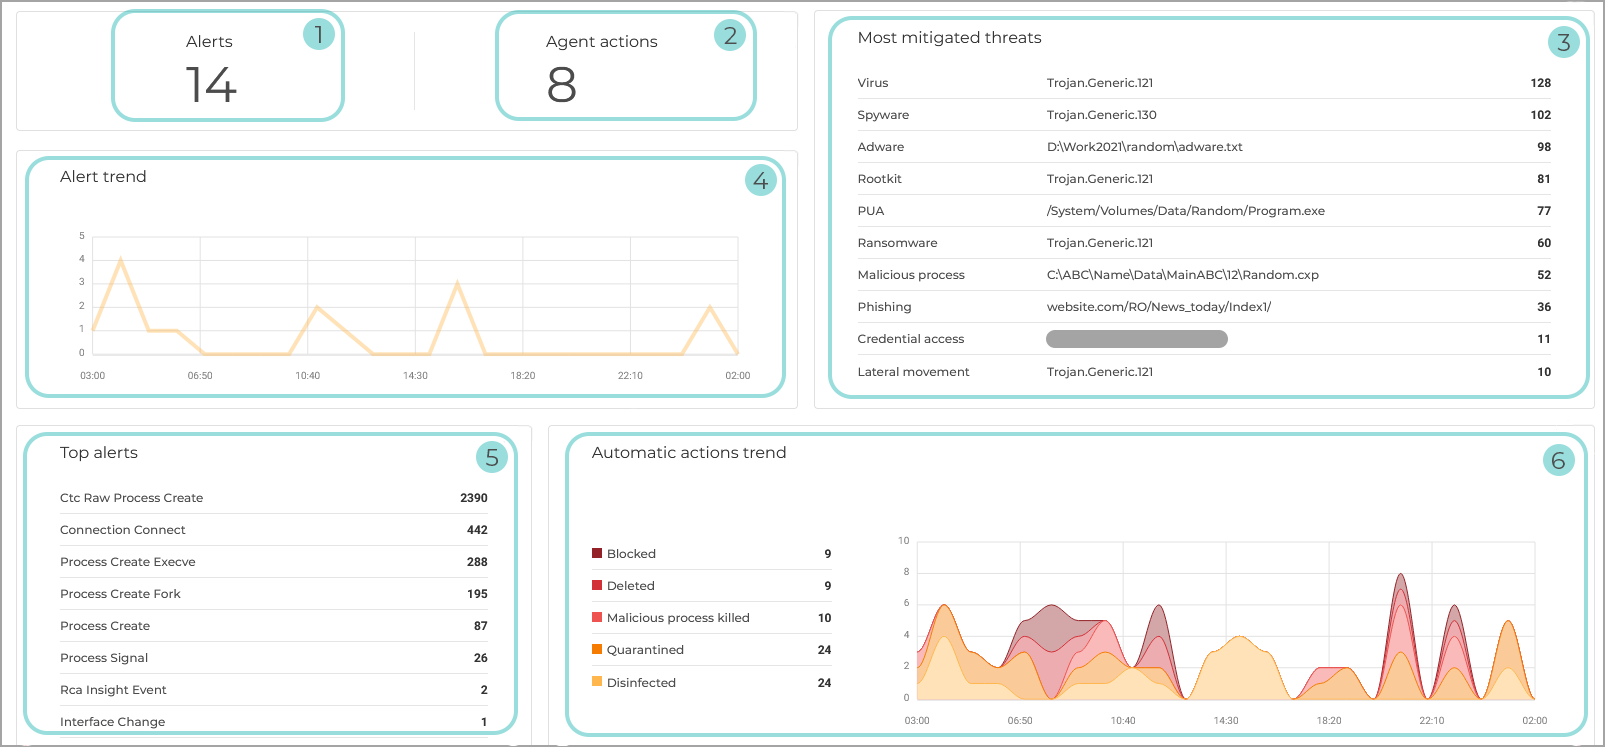
Task: Select the Connection Connect alert row
Action: 123,530
